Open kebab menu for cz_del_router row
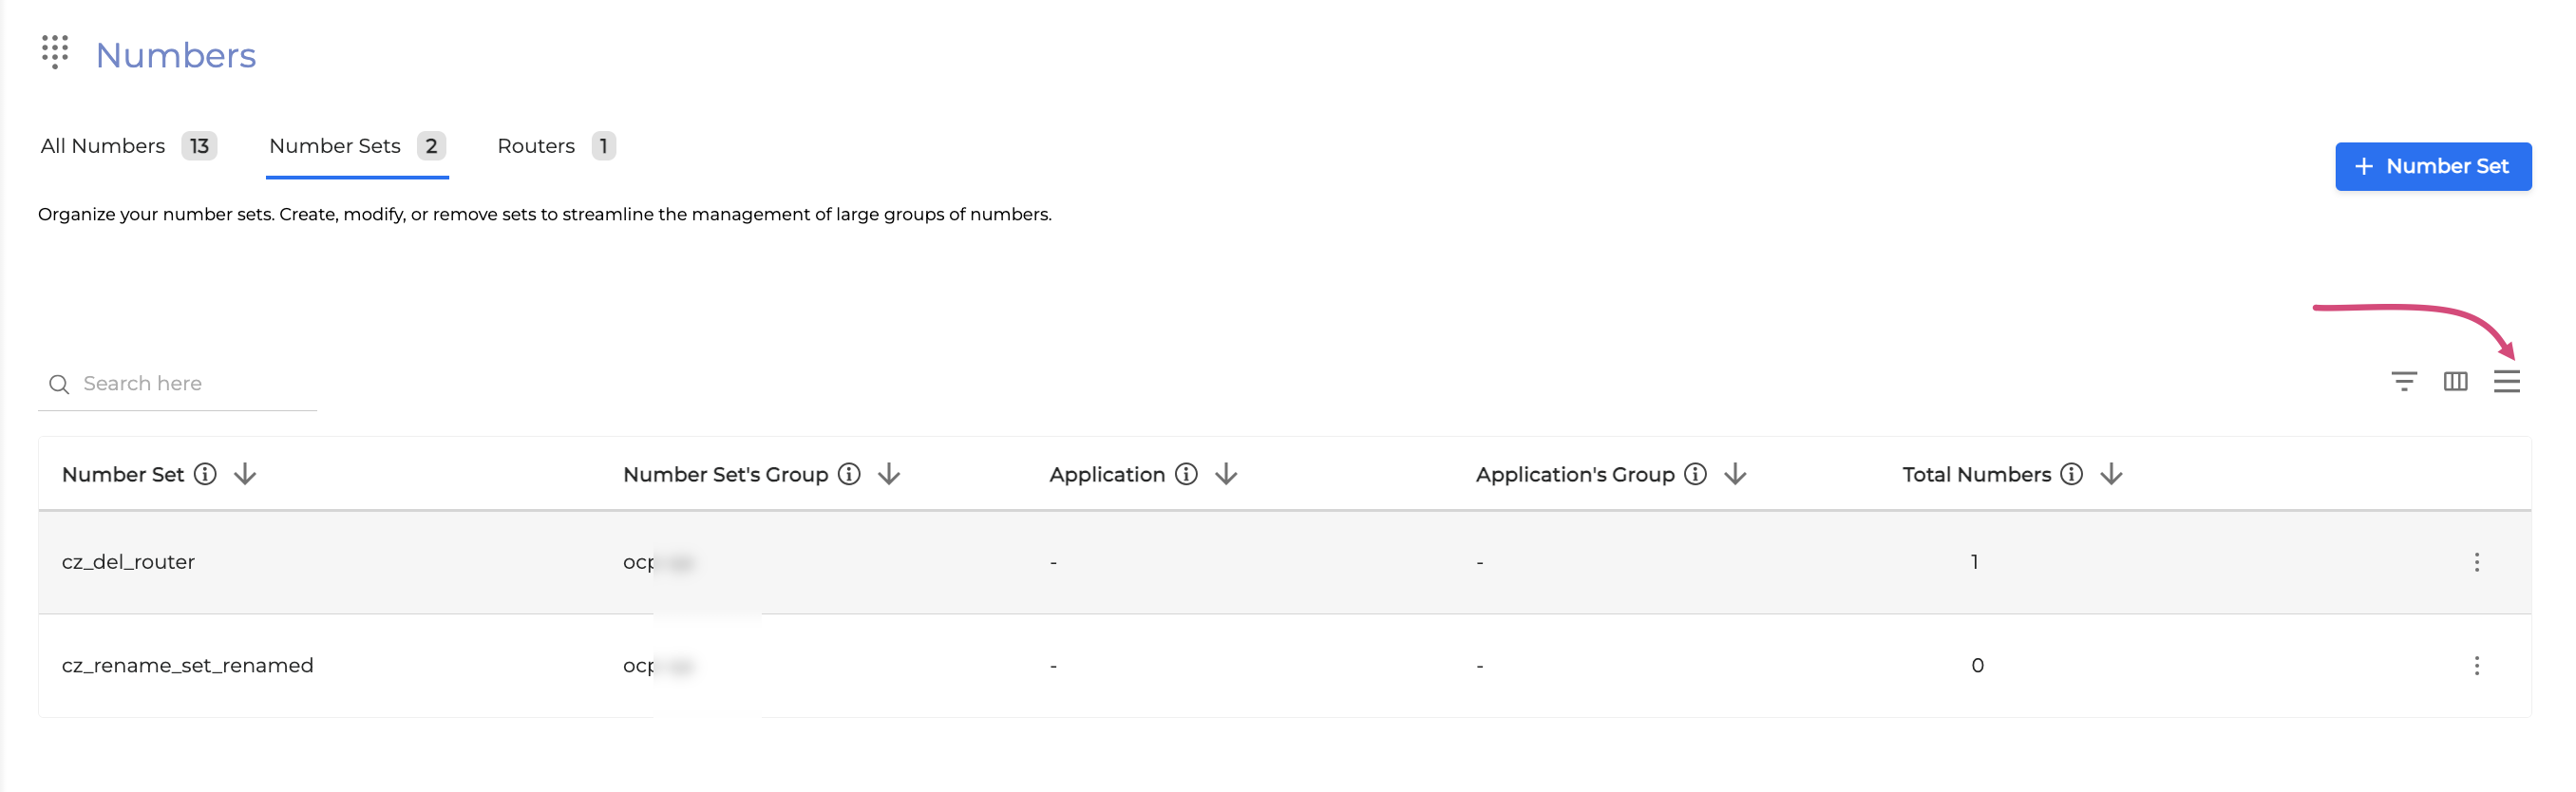Screen dimensions: 2576x792 tap(2476, 562)
